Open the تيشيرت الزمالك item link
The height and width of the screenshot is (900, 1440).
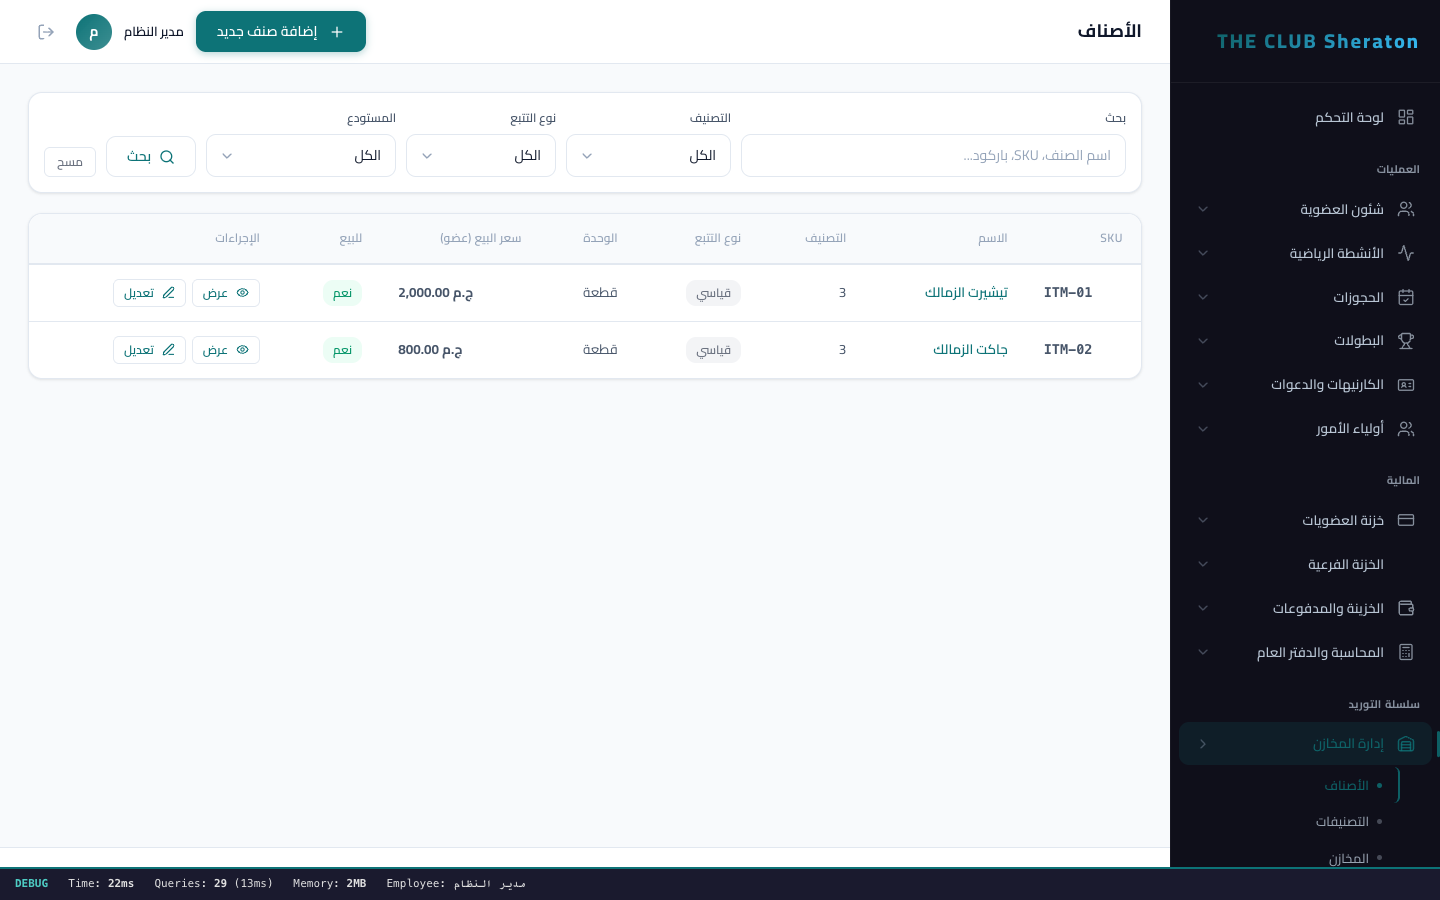tap(966, 293)
